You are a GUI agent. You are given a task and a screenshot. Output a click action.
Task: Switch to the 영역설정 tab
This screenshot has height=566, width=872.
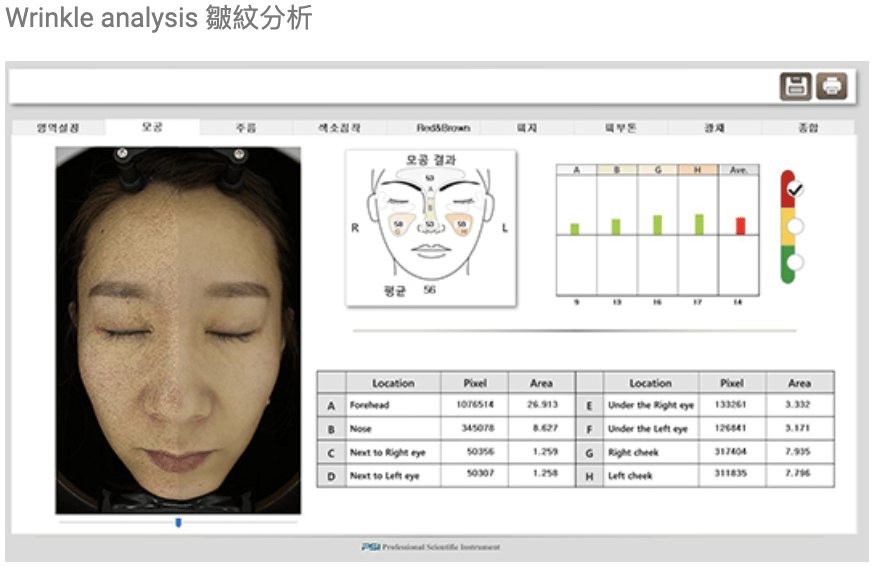pos(58,128)
